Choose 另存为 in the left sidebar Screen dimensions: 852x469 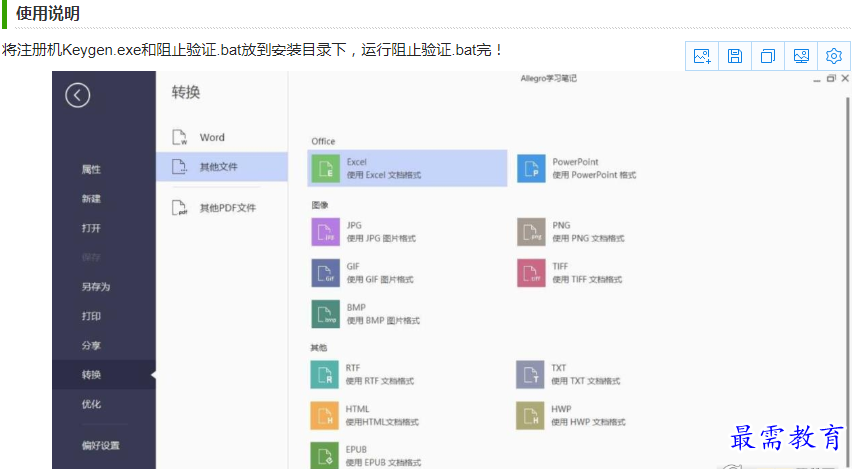(96, 287)
